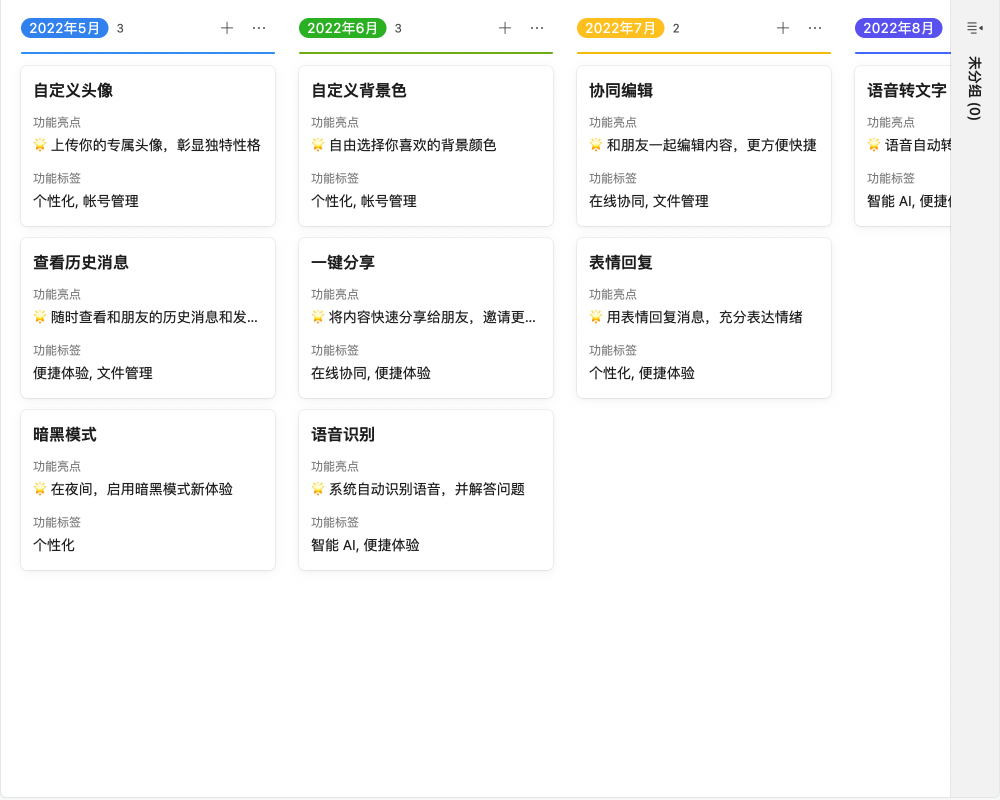The width and height of the screenshot is (1000, 800).
Task: Open the 语音识别 card
Action: (426, 489)
